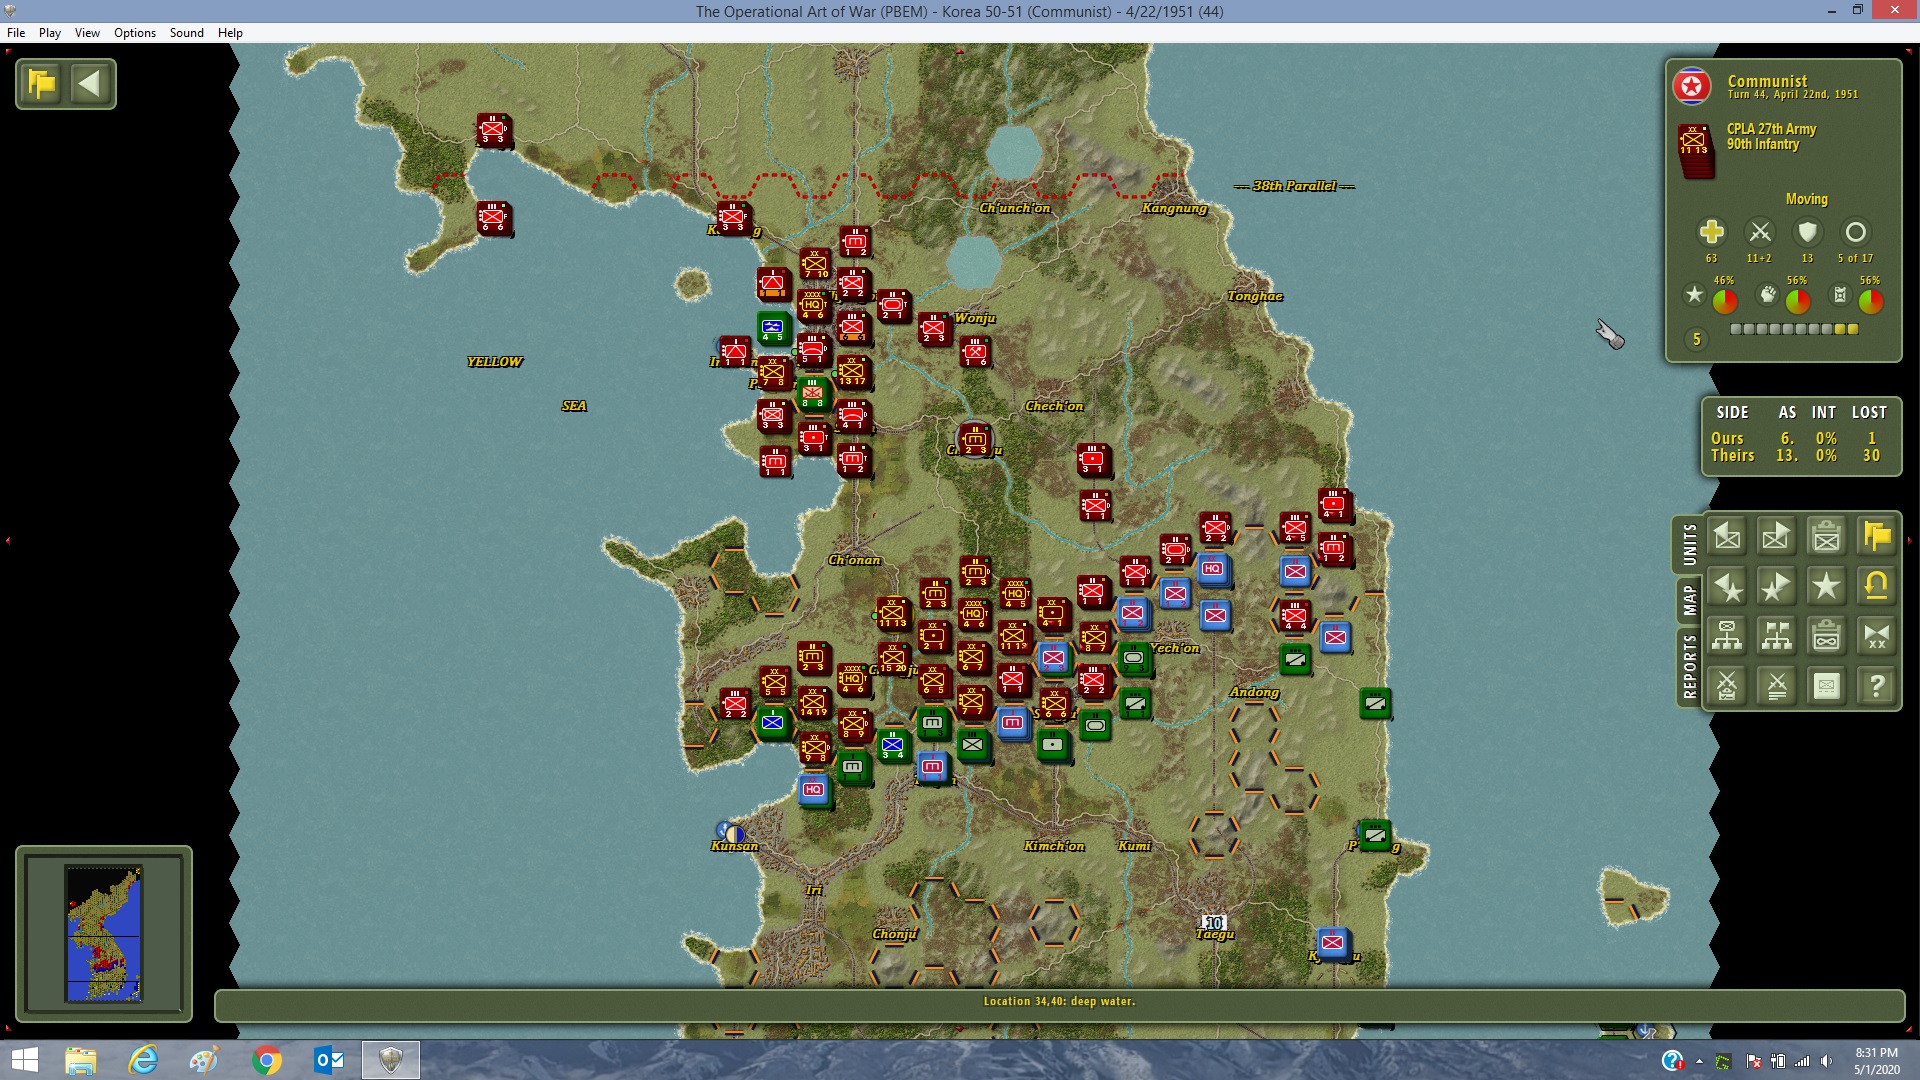Click the Communist flag emblem
The width and height of the screenshot is (1920, 1080).
pos(1691,87)
